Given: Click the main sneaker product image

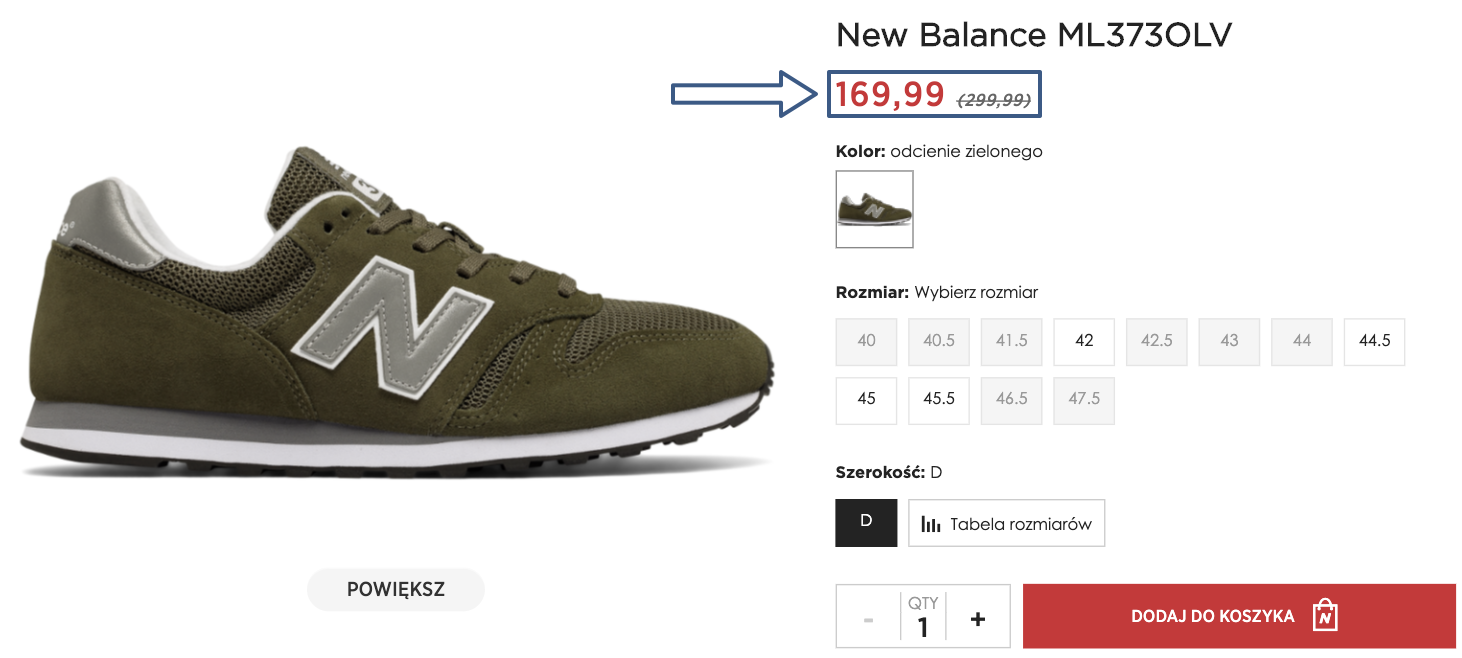Looking at the screenshot, I should (x=395, y=315).
